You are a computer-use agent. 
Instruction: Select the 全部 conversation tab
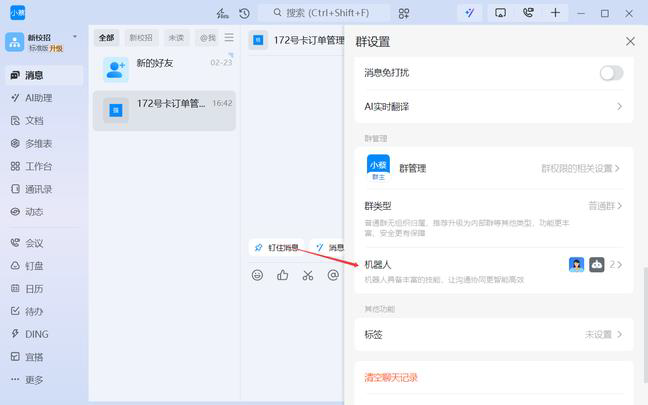106,38
